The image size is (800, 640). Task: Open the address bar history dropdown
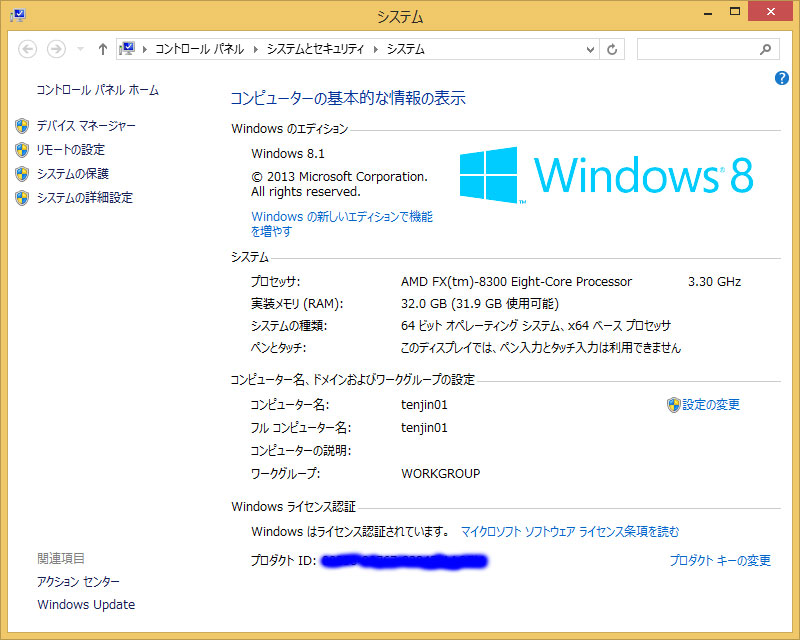point(590,50)
